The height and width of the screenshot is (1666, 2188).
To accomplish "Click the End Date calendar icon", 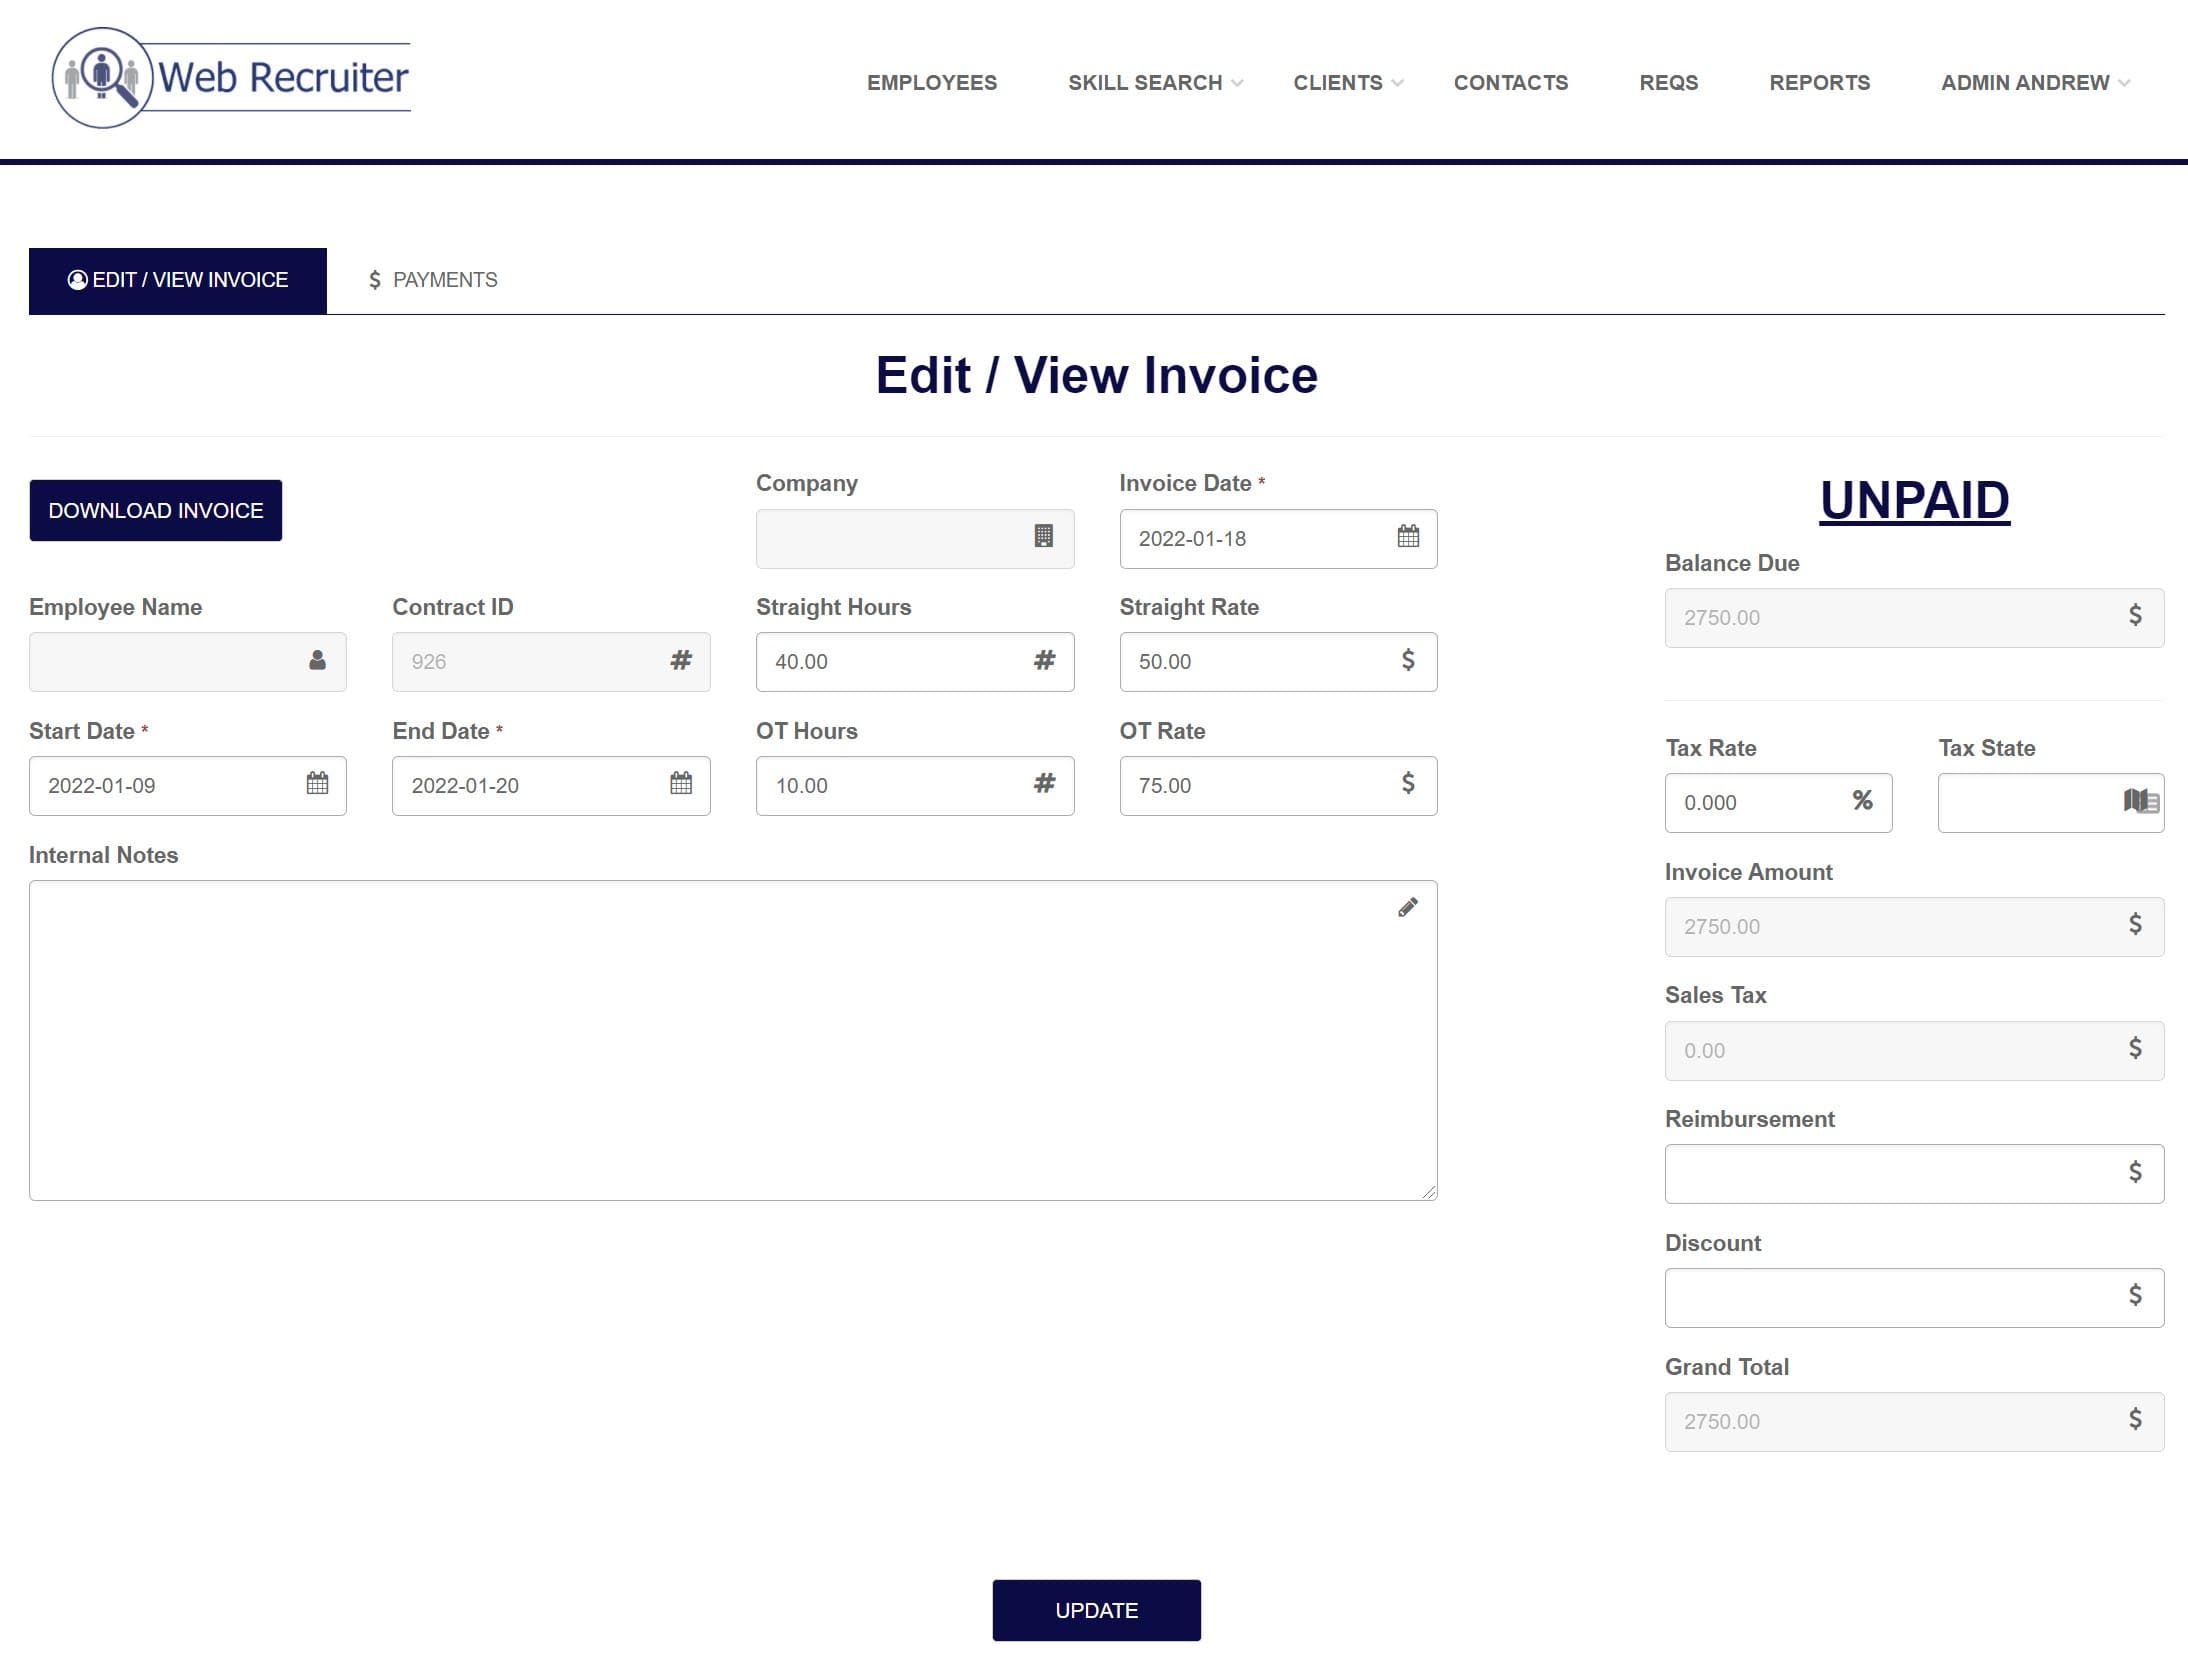I will 681,784.
